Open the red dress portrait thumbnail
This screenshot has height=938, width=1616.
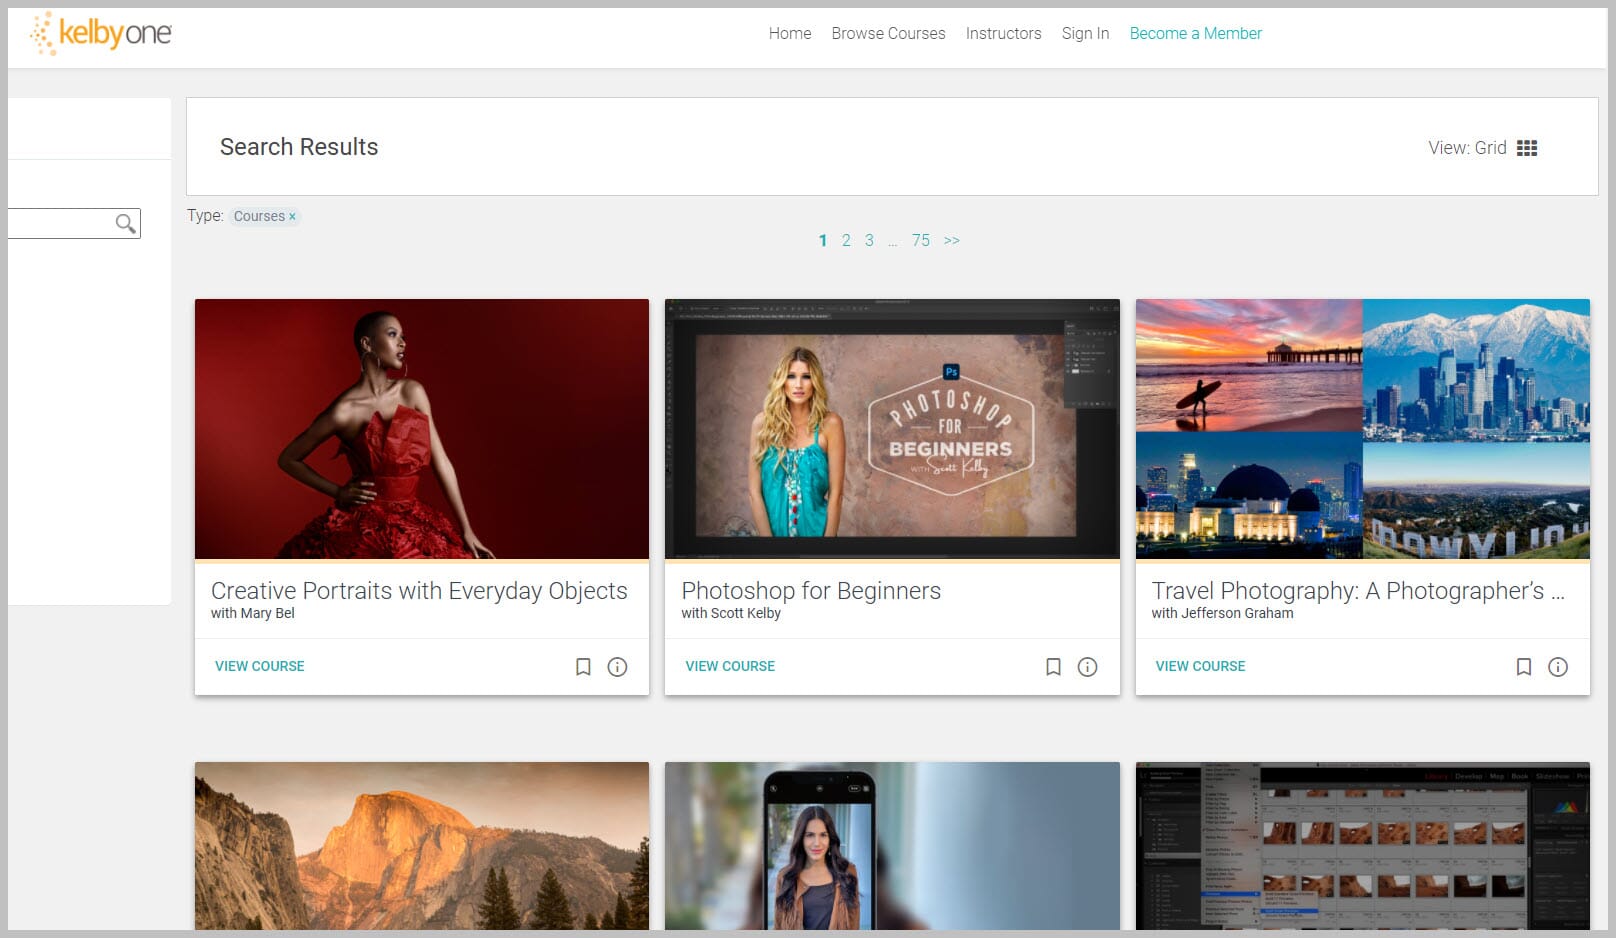(x=422, y=429)
